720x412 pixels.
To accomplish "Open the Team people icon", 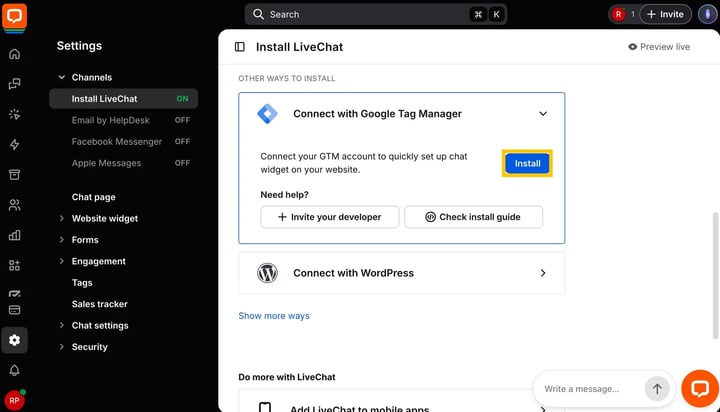I will (x=14, y=205).
